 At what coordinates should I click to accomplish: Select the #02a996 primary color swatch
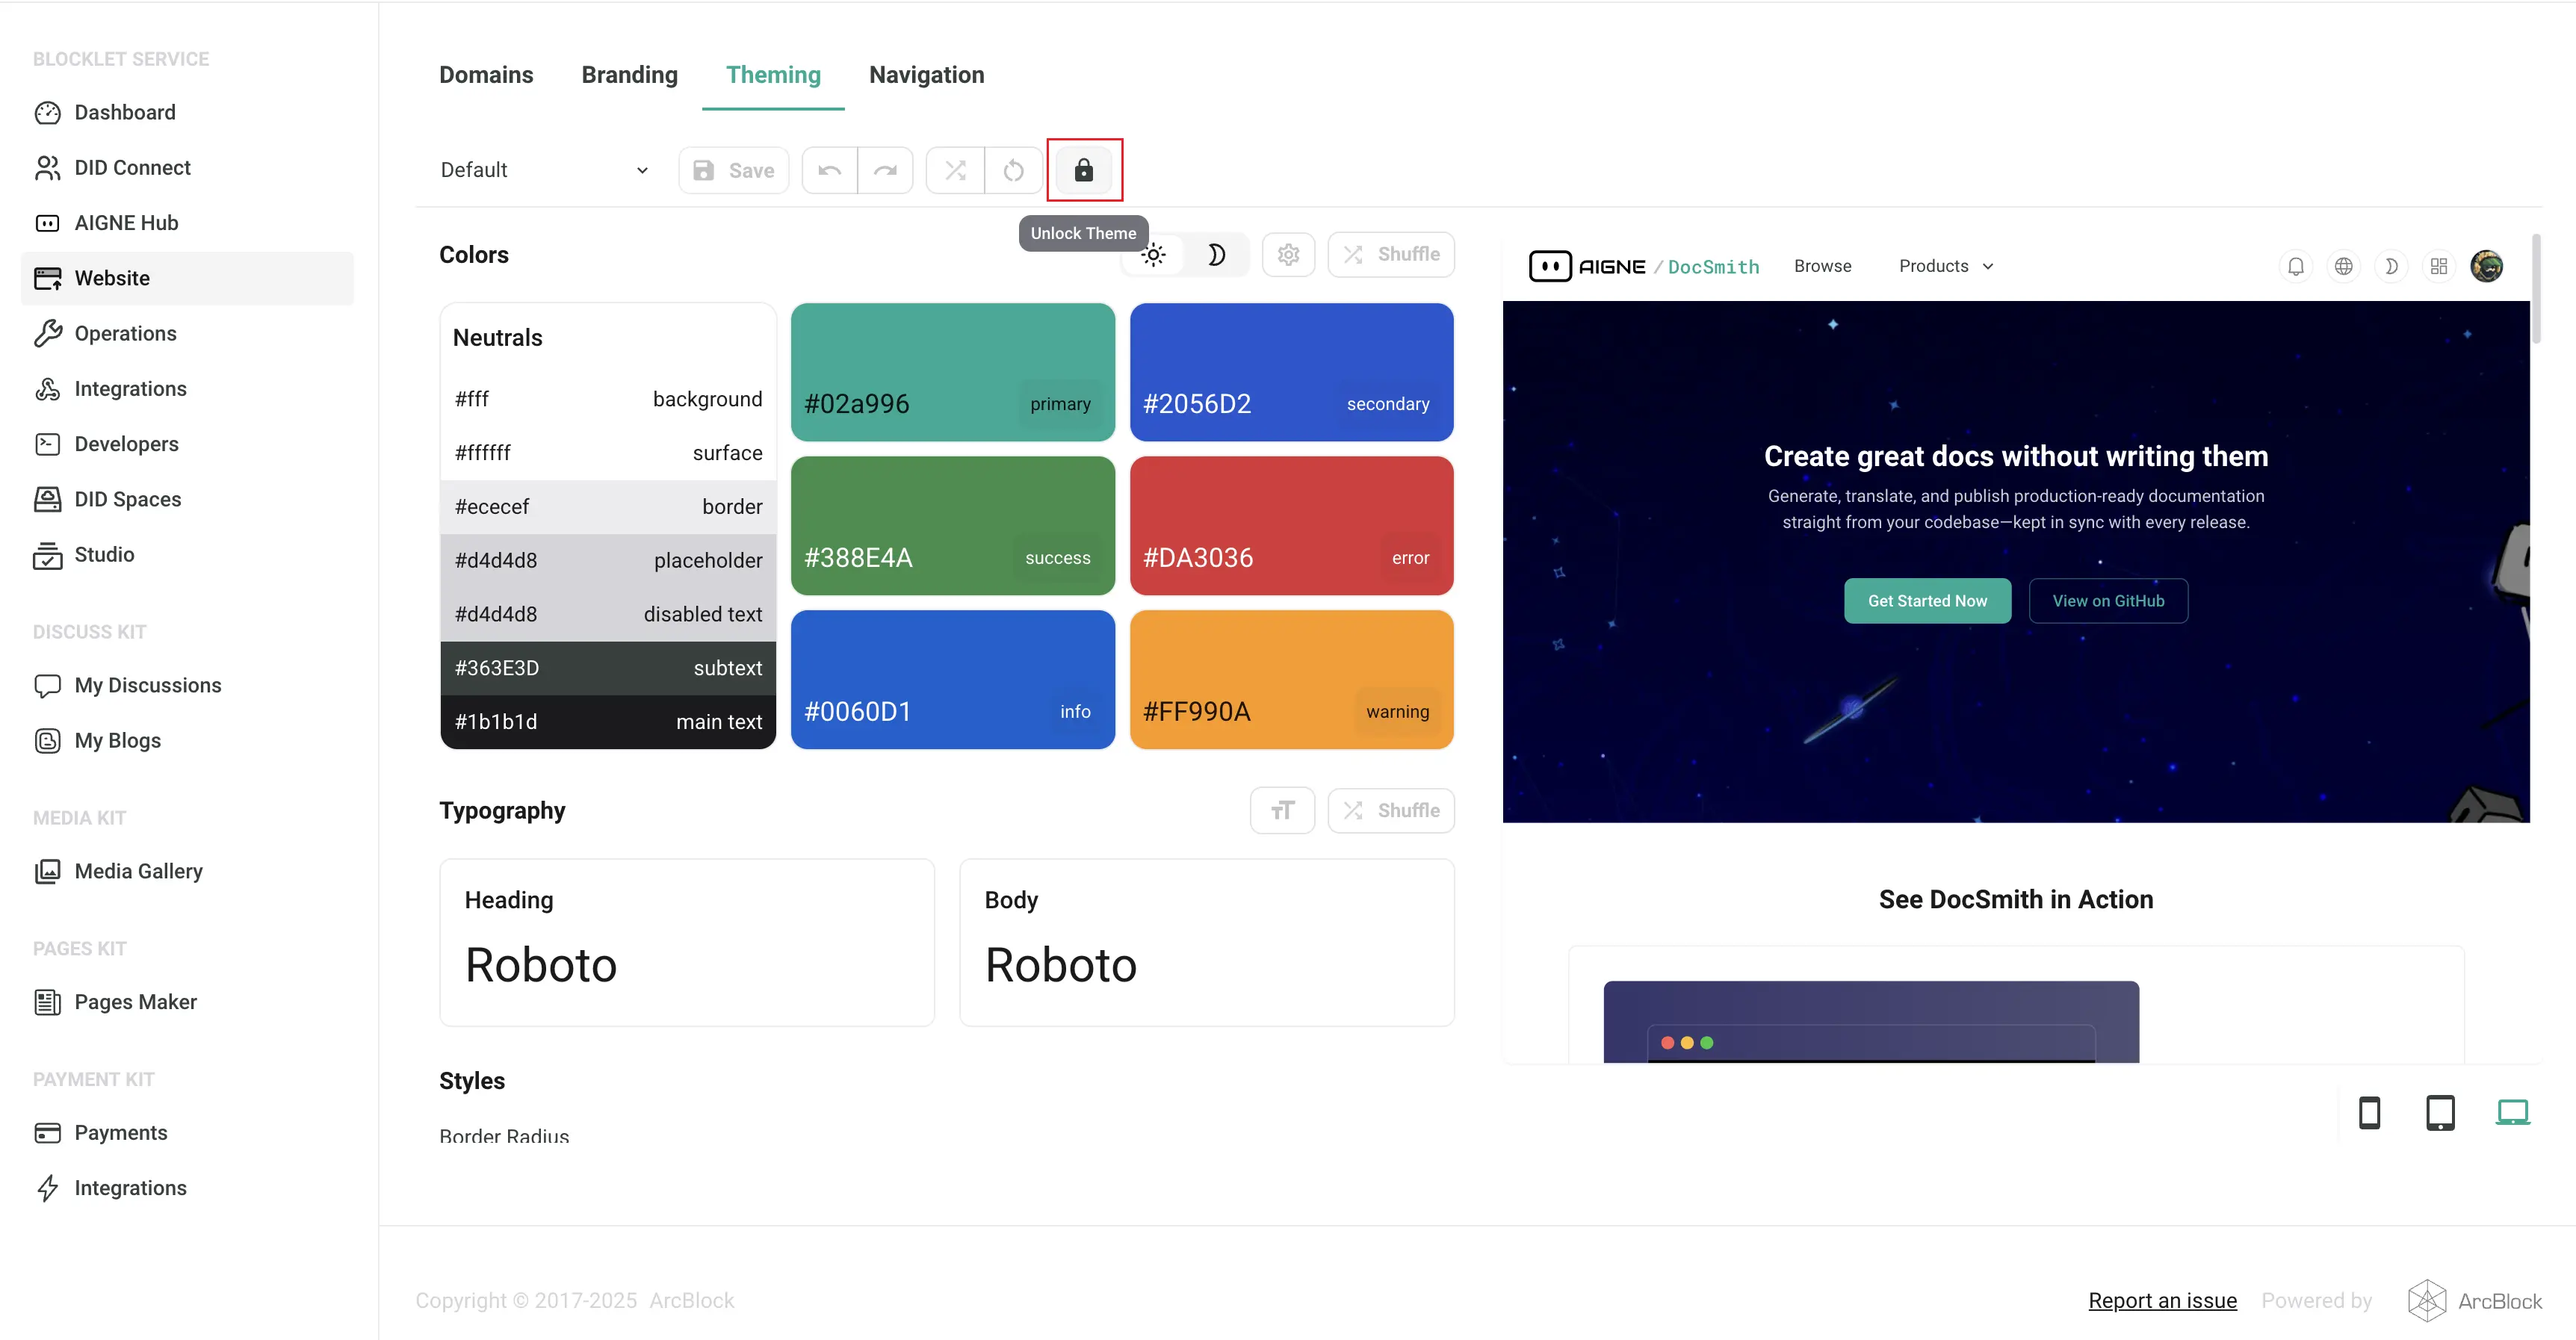[952, 371]
